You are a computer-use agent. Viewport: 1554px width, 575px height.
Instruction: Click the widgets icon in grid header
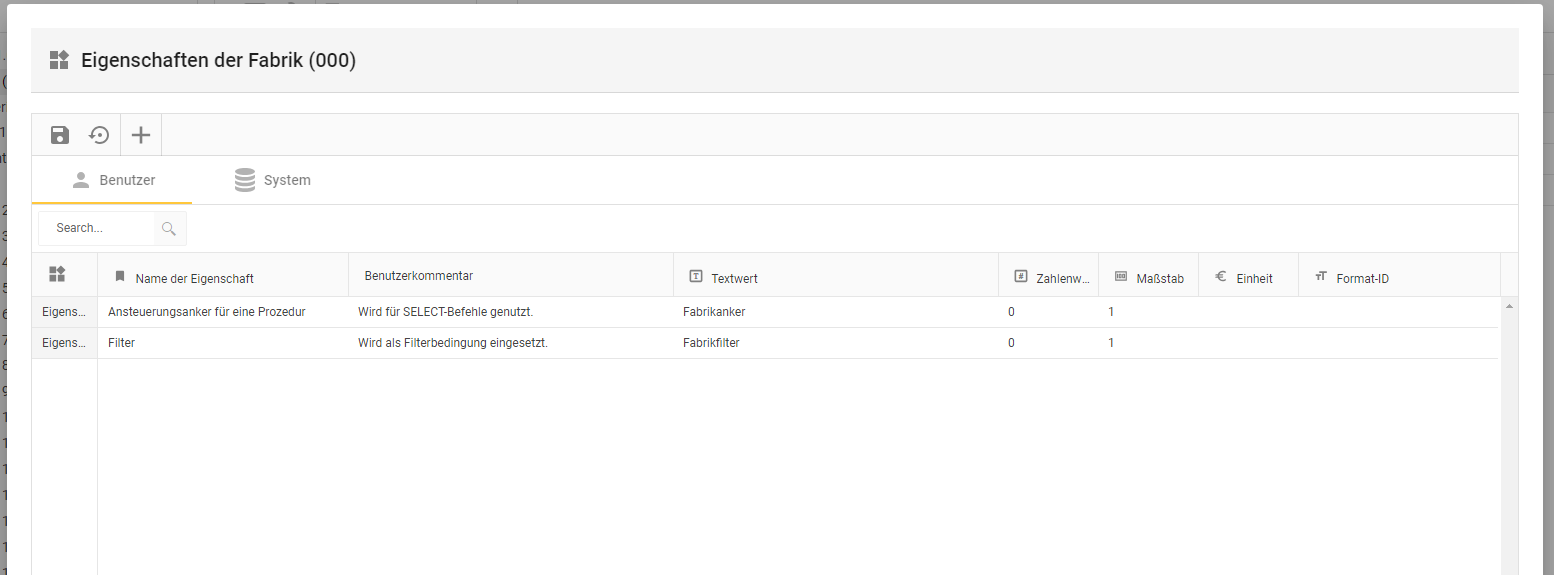tap(57, 274)
